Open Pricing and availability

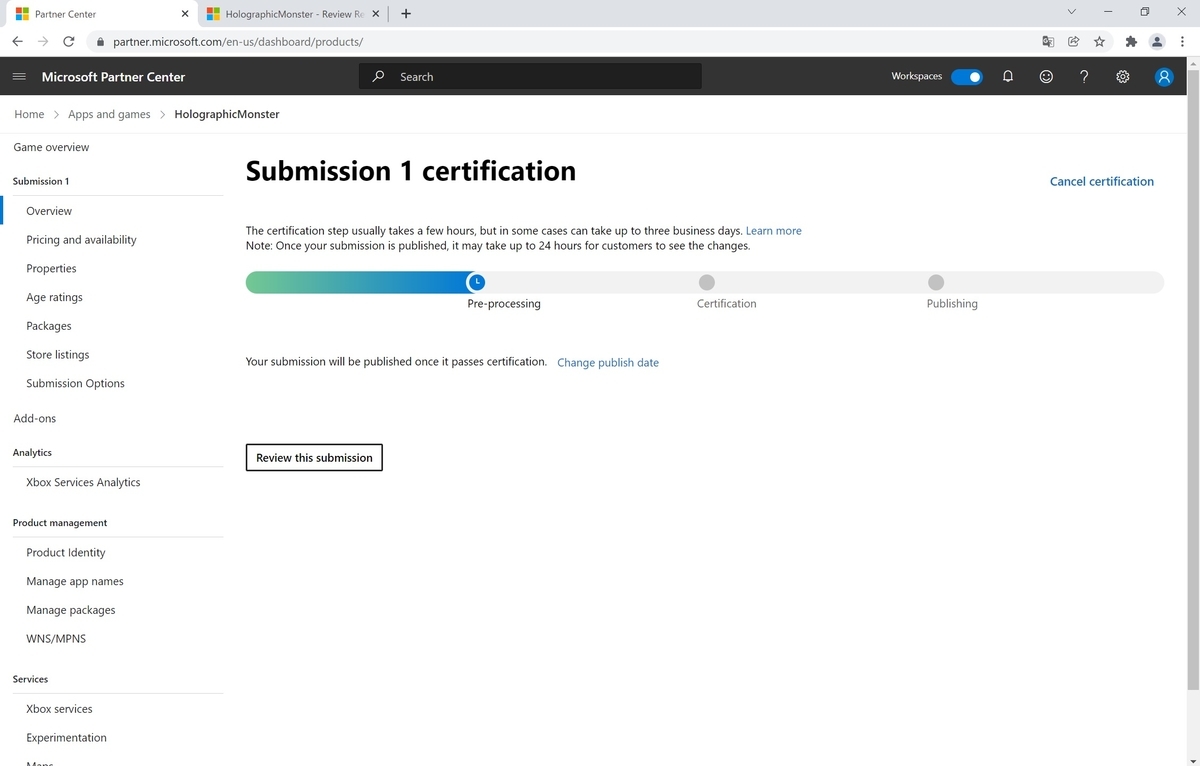click(81, 240)
